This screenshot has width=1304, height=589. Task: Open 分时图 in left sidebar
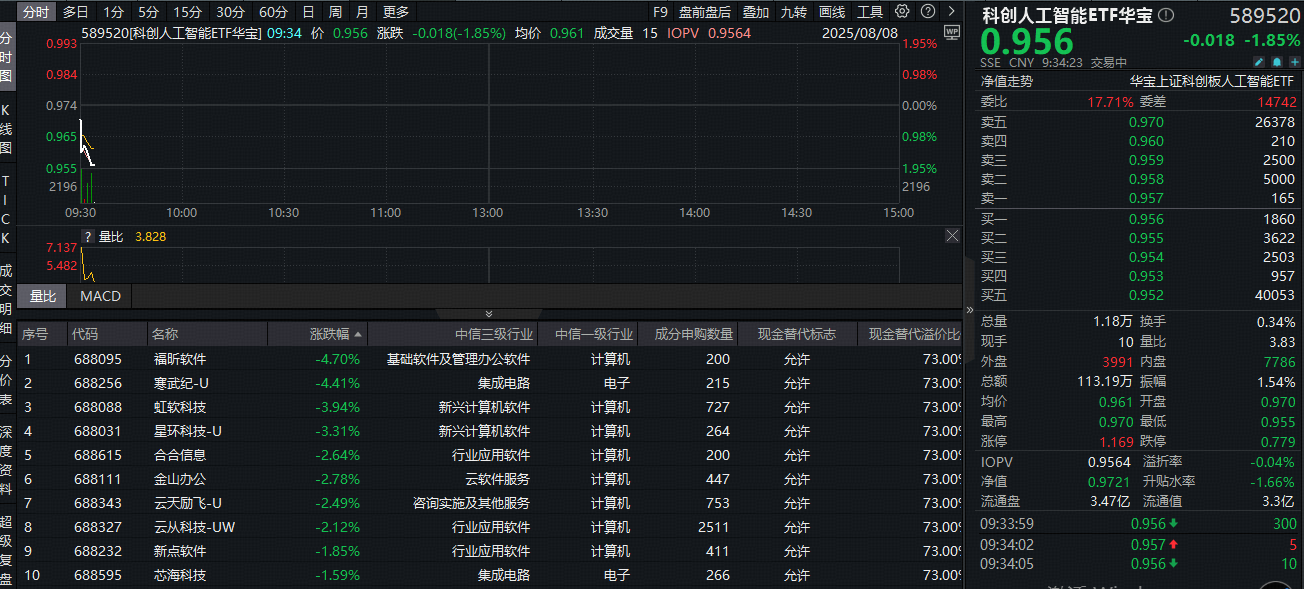[6, 56]
